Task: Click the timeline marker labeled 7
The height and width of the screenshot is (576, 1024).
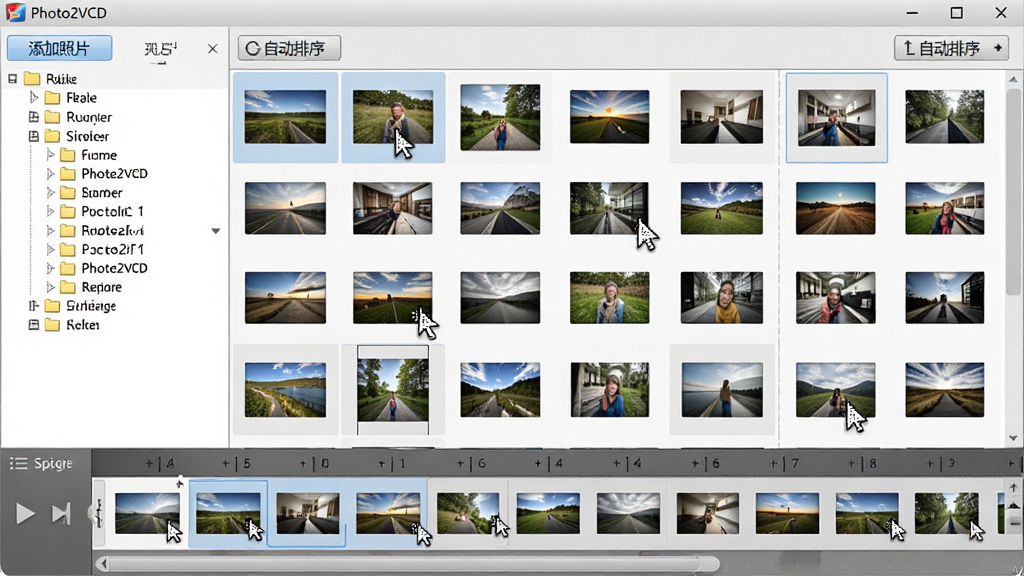Action: [795, 464]
